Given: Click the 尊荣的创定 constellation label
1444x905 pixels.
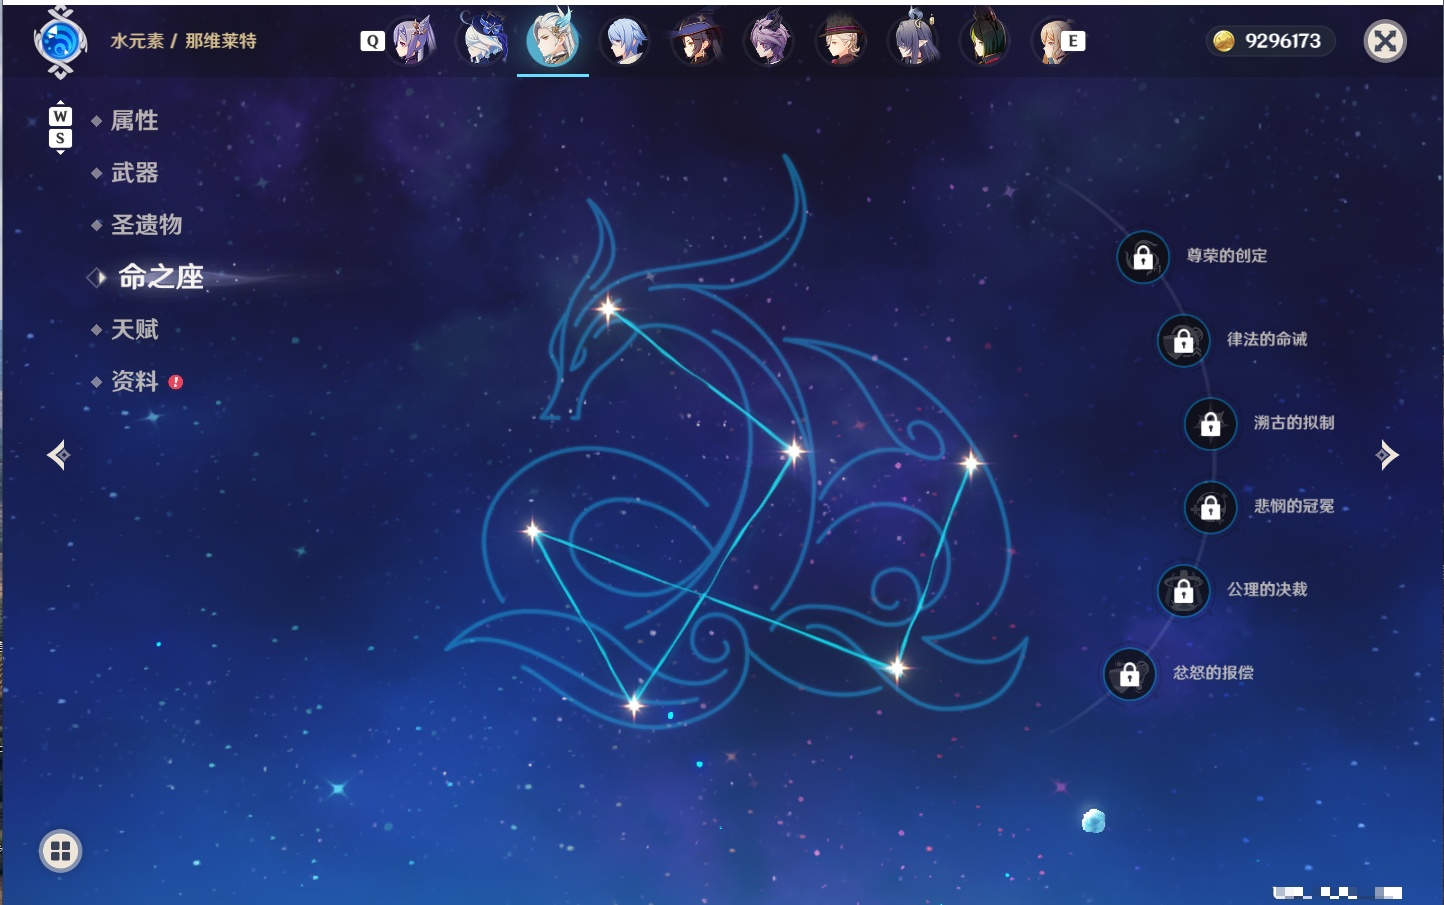Looking at the screenshot, I should coord(1227,256).
